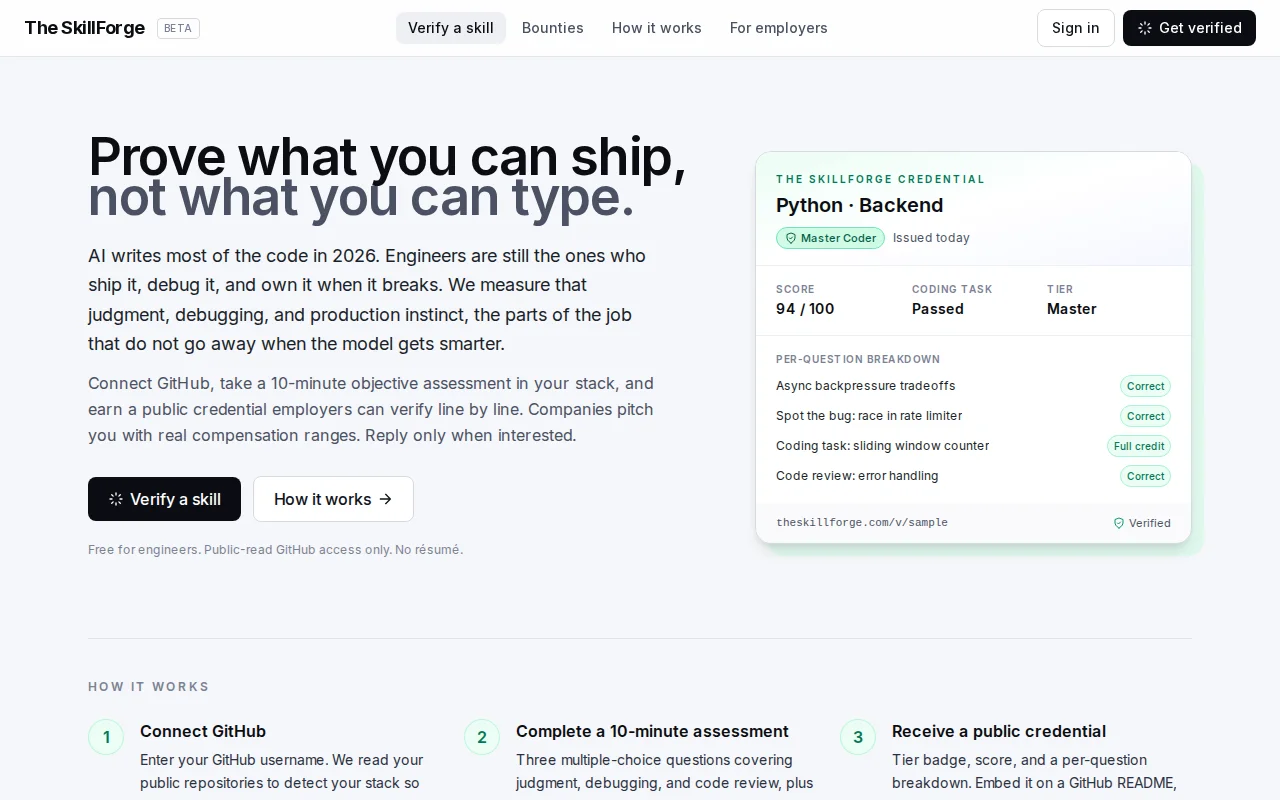The height and width of the screenshot is (800, 1280).
Task: Click the PER-QUESTION BREAKDOWN label
Action: pos(858,359)
